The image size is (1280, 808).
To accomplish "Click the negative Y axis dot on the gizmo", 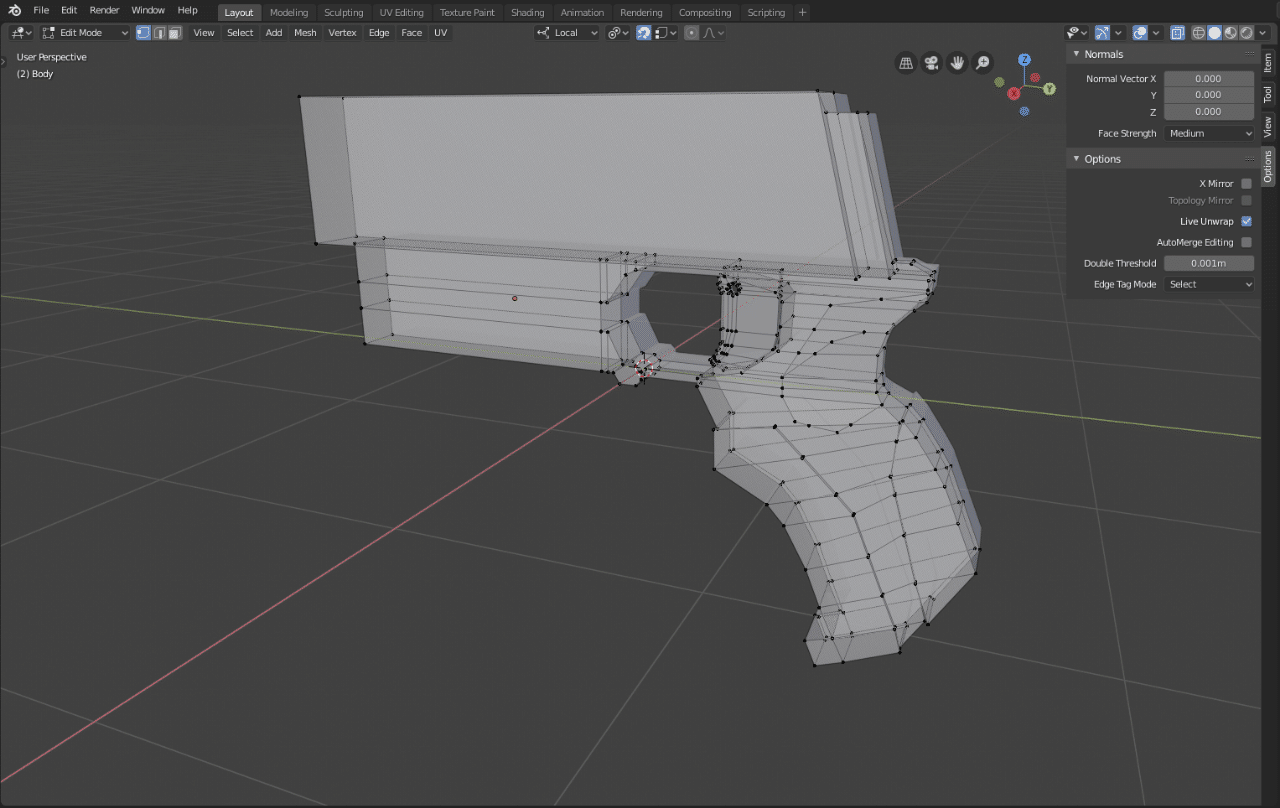I will (999, 82).
